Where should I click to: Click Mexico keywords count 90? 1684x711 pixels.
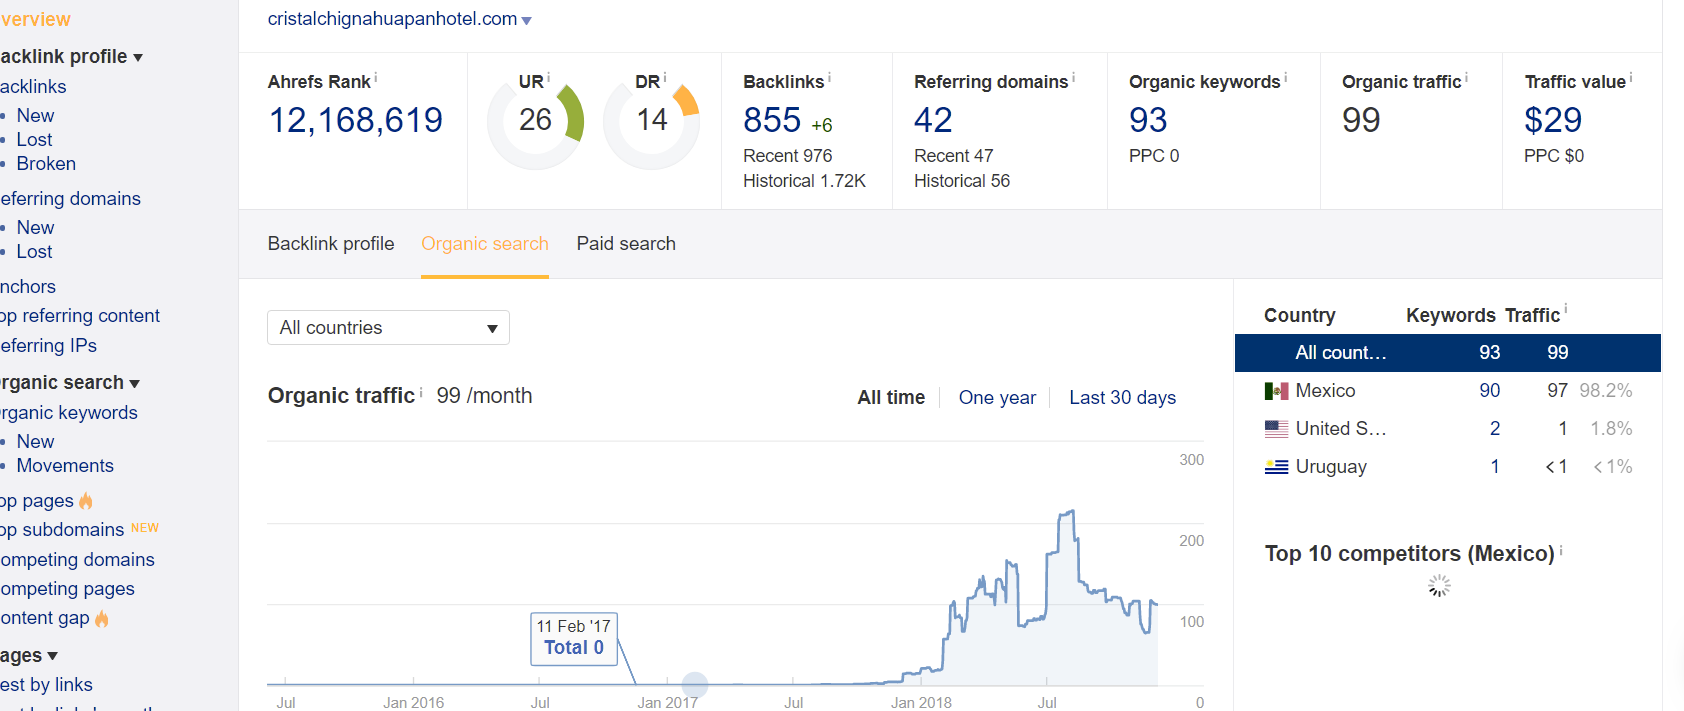(1490, 391)
